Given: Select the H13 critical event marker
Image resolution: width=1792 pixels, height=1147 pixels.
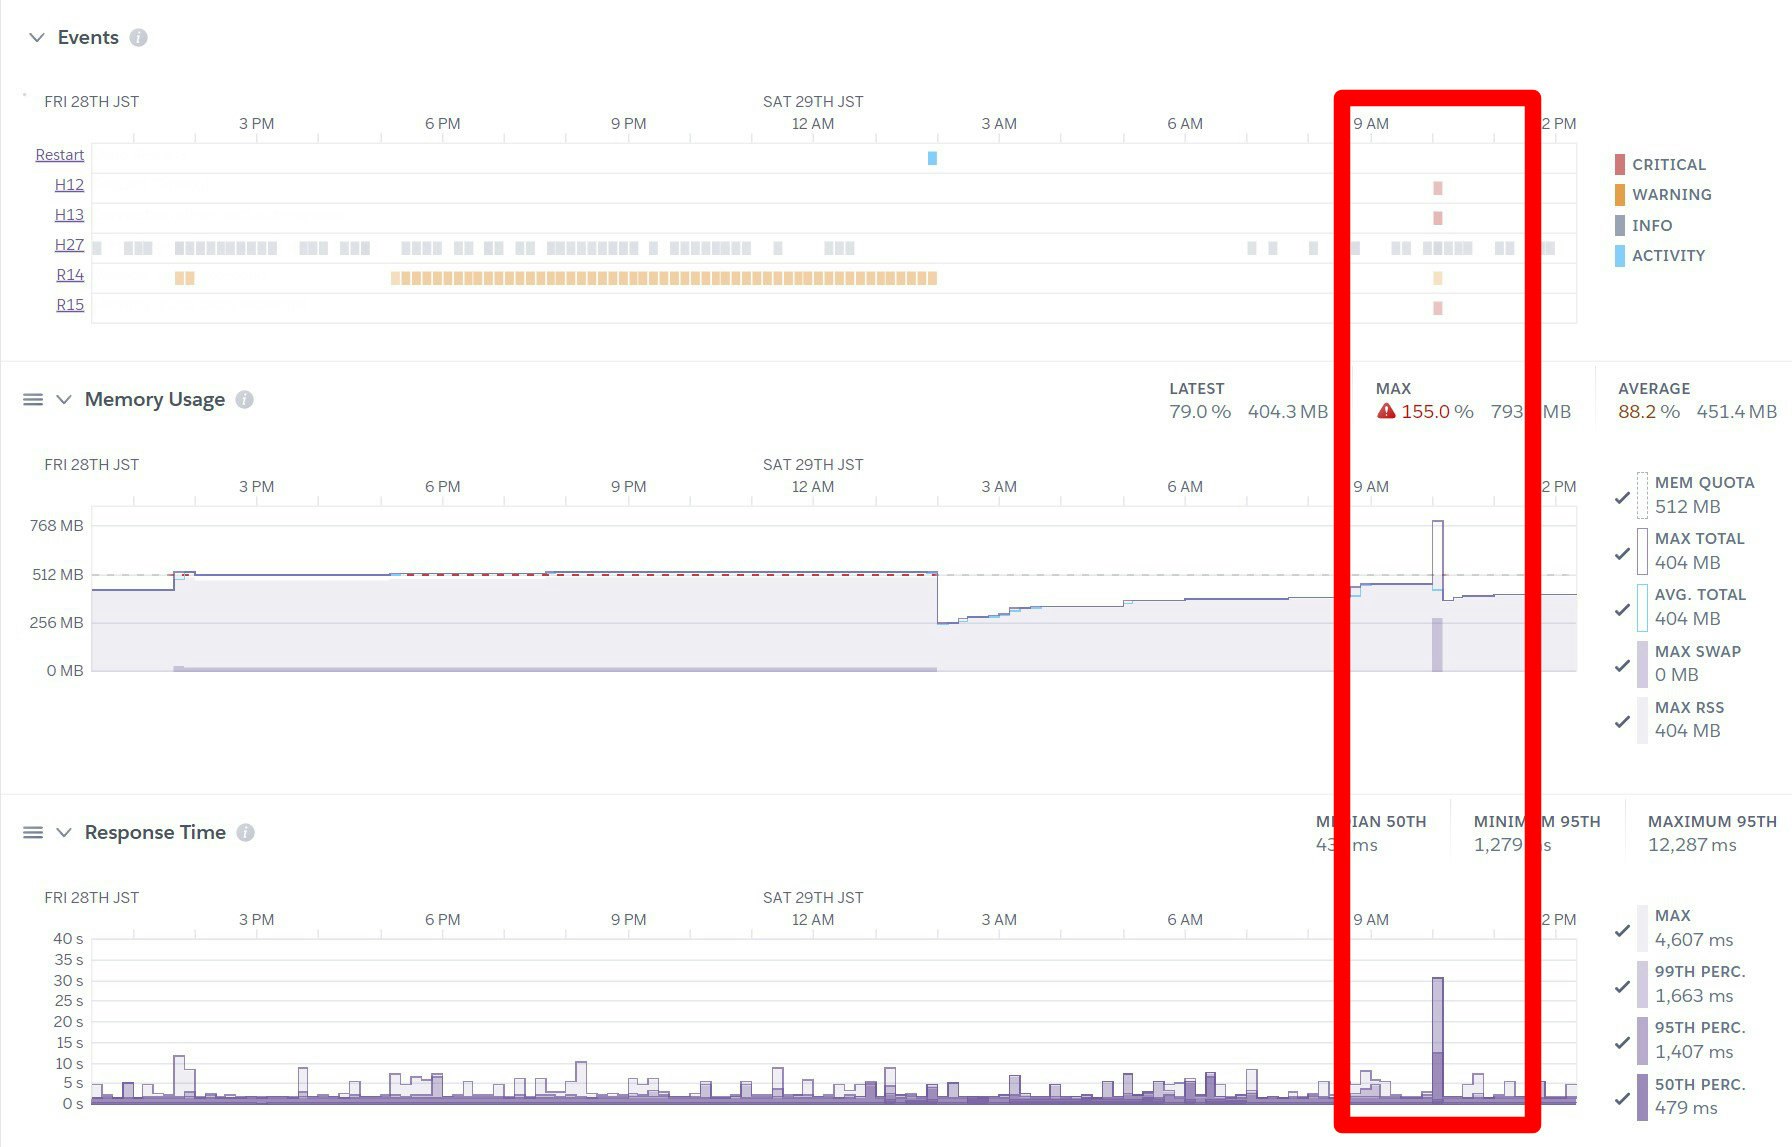Looking at the screenshot, I should pyautogui.click(x=1438, y=218).
